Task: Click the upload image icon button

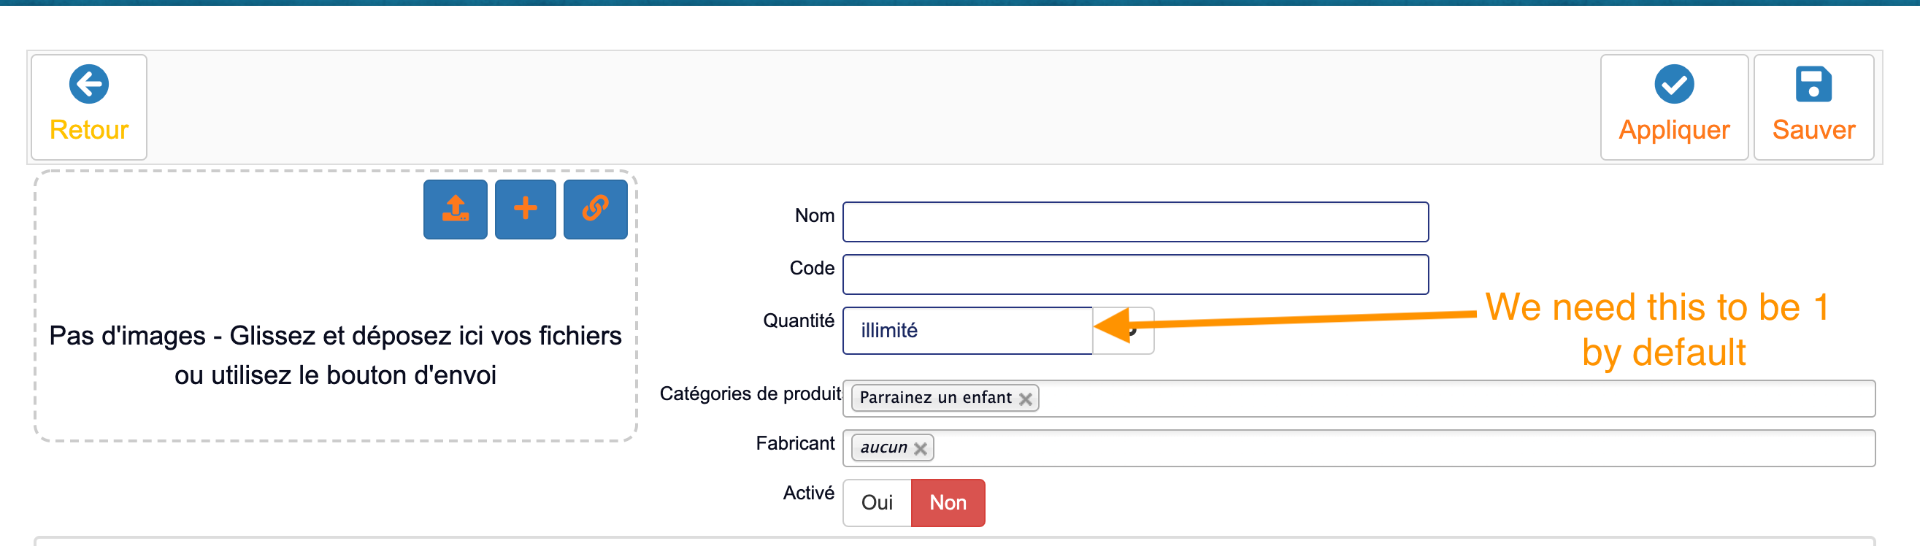Action: [x=455, y=209]
